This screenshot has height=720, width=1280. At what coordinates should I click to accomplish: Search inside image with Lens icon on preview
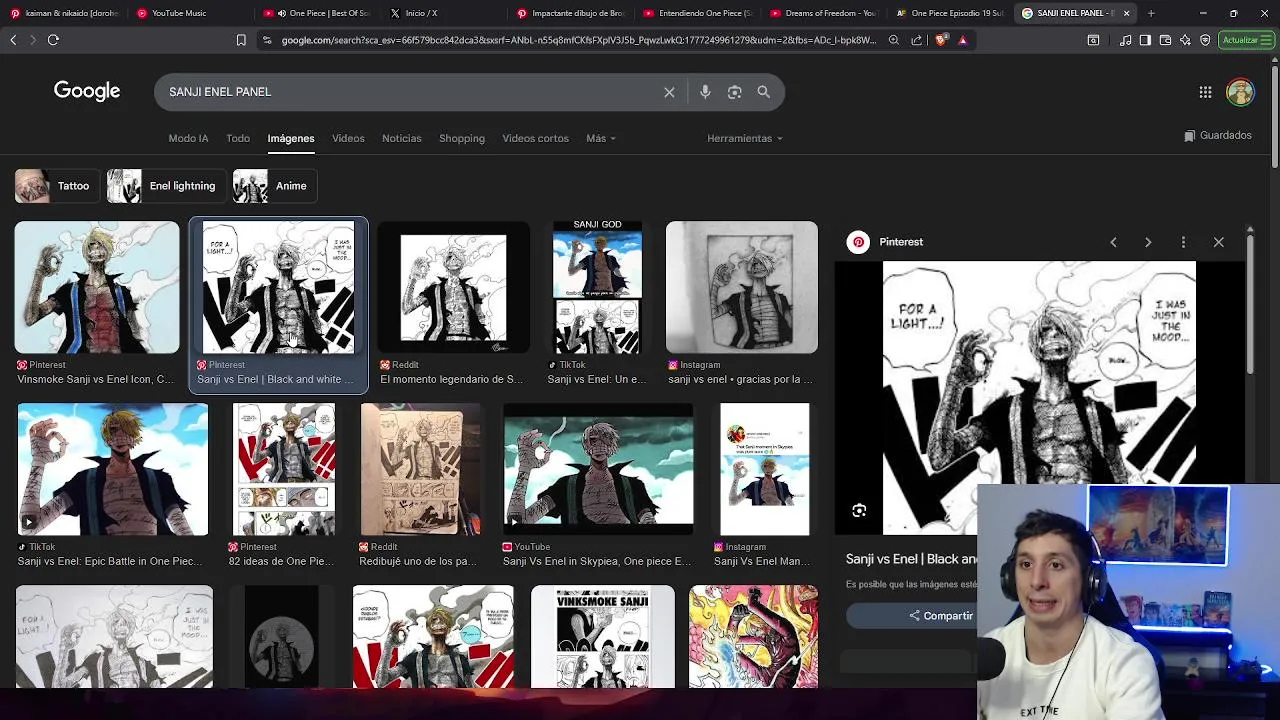coord(859,511)
